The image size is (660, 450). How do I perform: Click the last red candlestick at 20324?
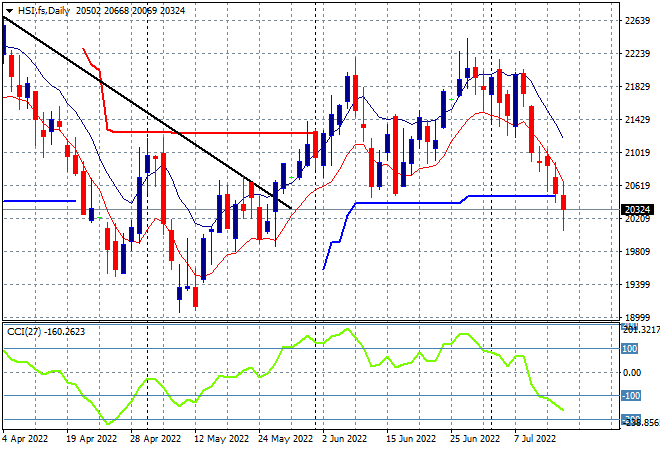[x=564, y=202]
